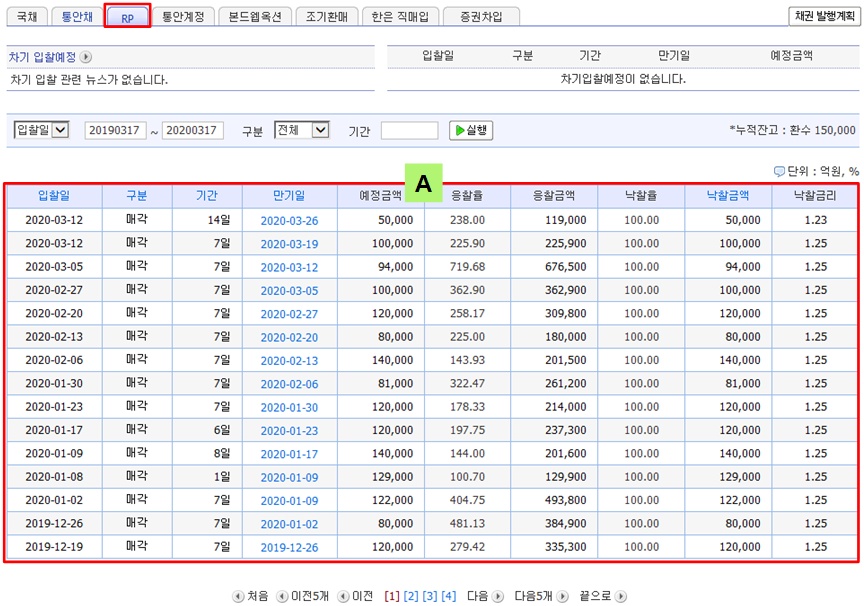
Task: Sort table by 입찰일 column header
Action: click(x=54, y=195)
